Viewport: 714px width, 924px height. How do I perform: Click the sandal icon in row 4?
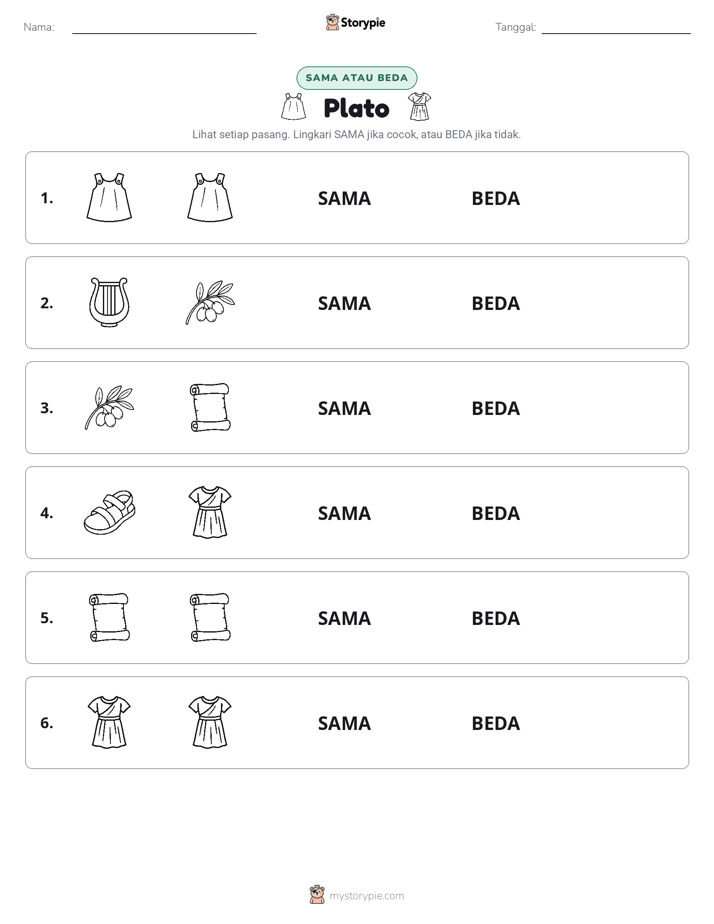click(x=109, y=513)
